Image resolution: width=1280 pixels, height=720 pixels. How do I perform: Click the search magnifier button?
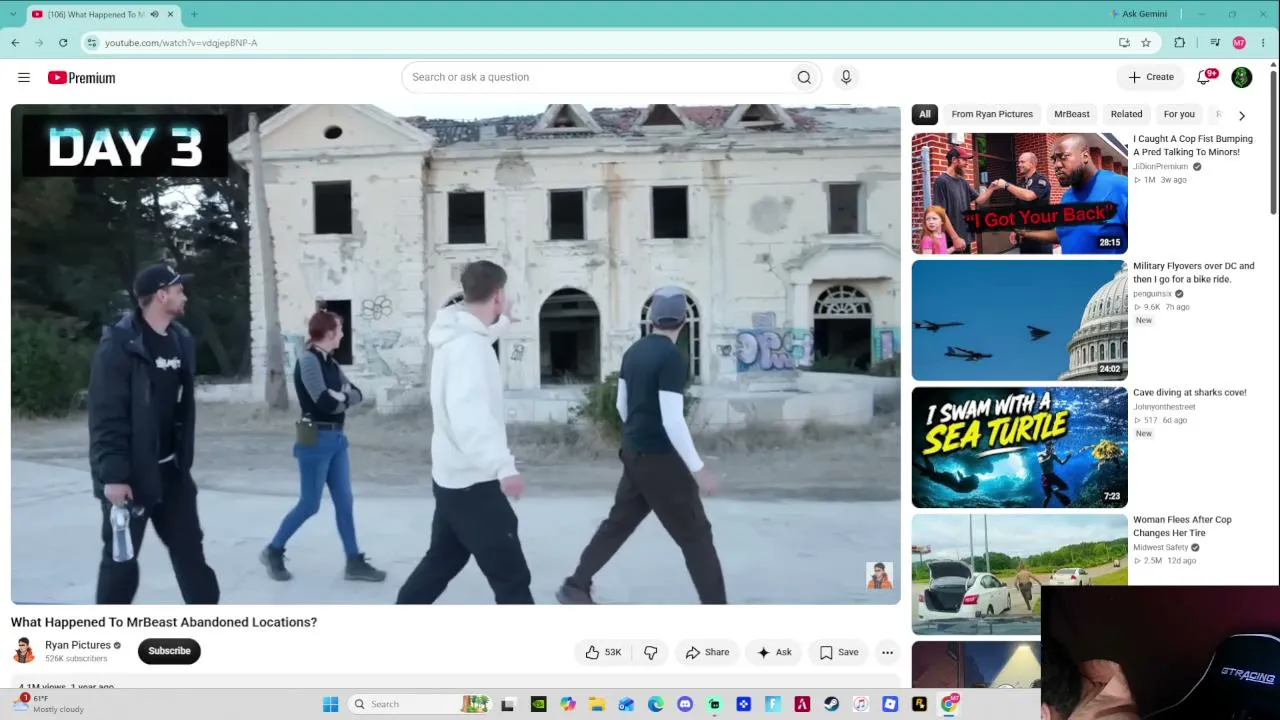click(804, 77)
